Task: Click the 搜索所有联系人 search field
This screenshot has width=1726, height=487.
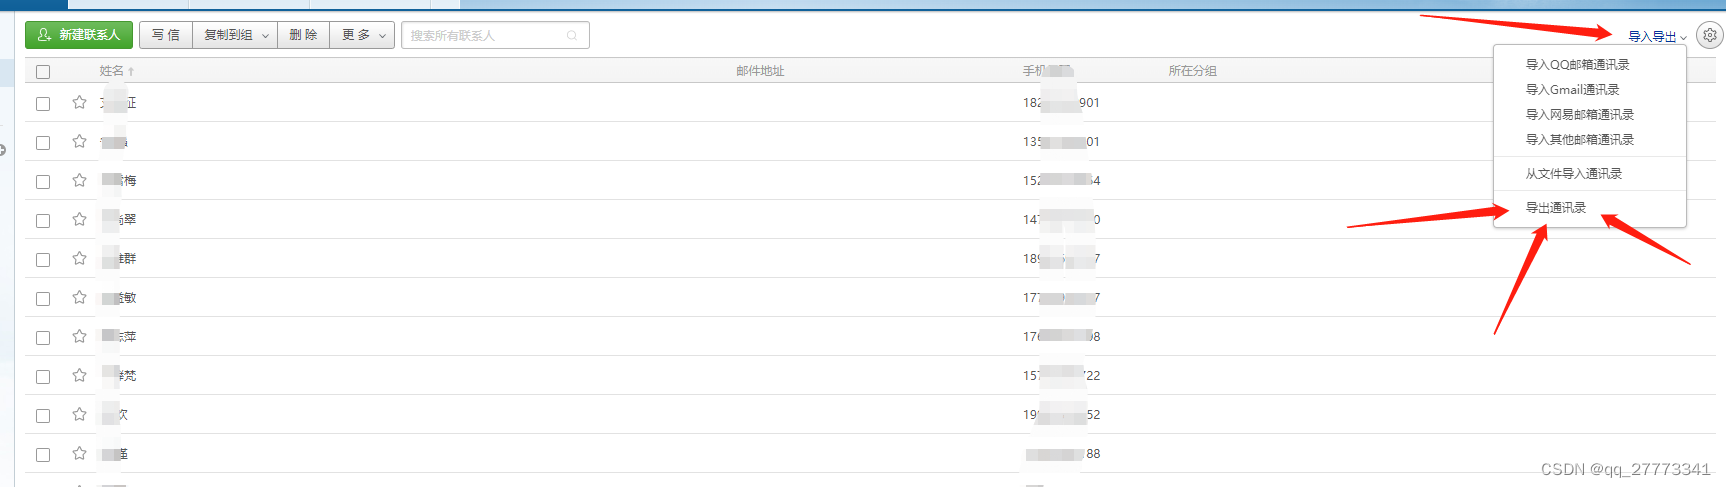Action: click(485, 36)
